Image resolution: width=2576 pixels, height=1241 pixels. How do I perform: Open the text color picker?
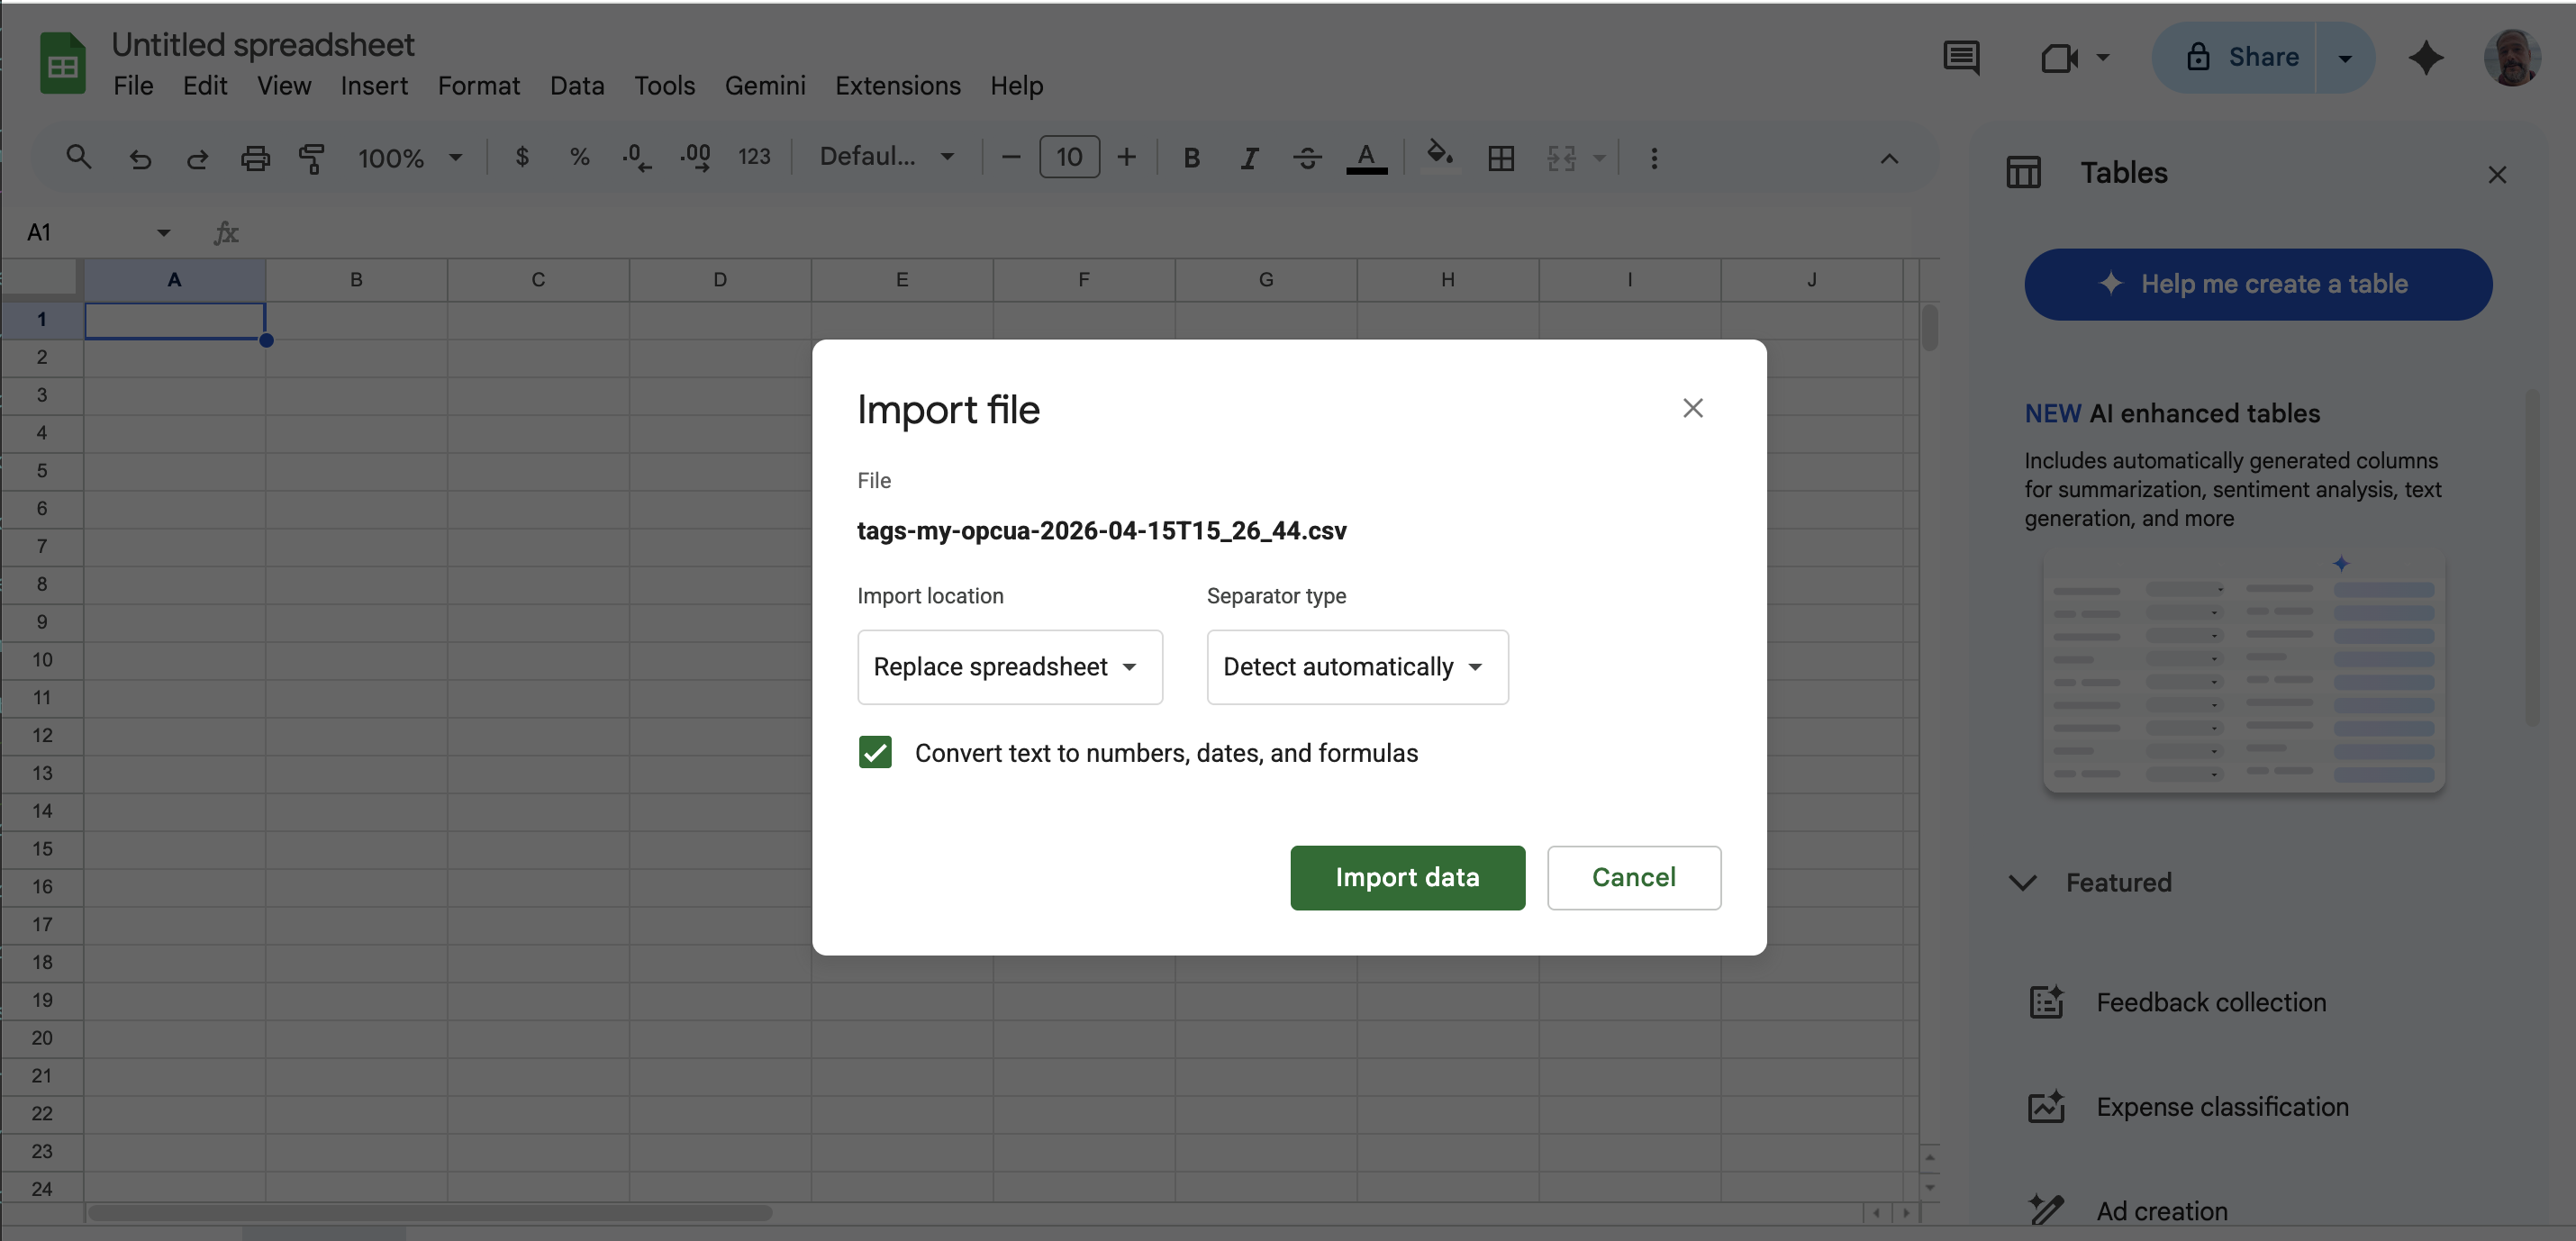coord(1367,157)
